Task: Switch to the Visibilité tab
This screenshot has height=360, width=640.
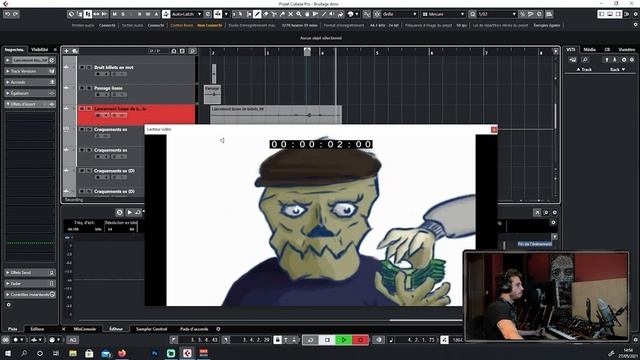Action: pyautogui.click(x=40, y=49)
